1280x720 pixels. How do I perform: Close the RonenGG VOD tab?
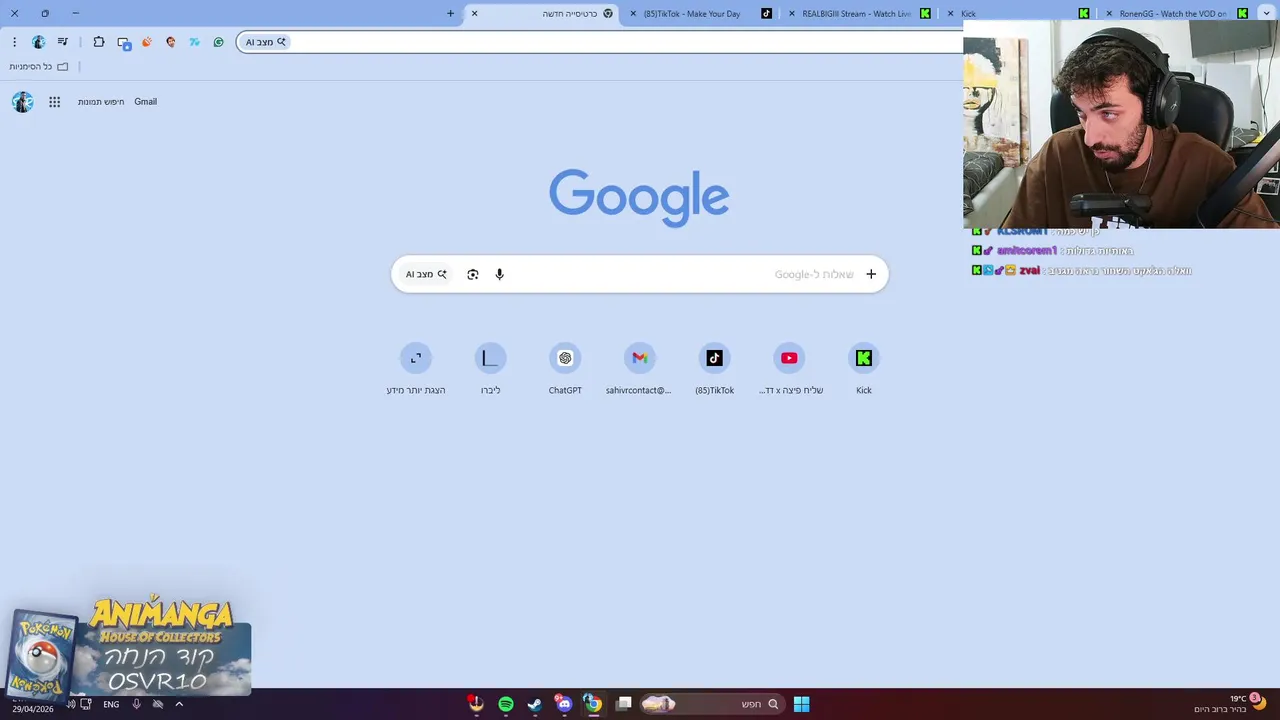[1109, 14]
